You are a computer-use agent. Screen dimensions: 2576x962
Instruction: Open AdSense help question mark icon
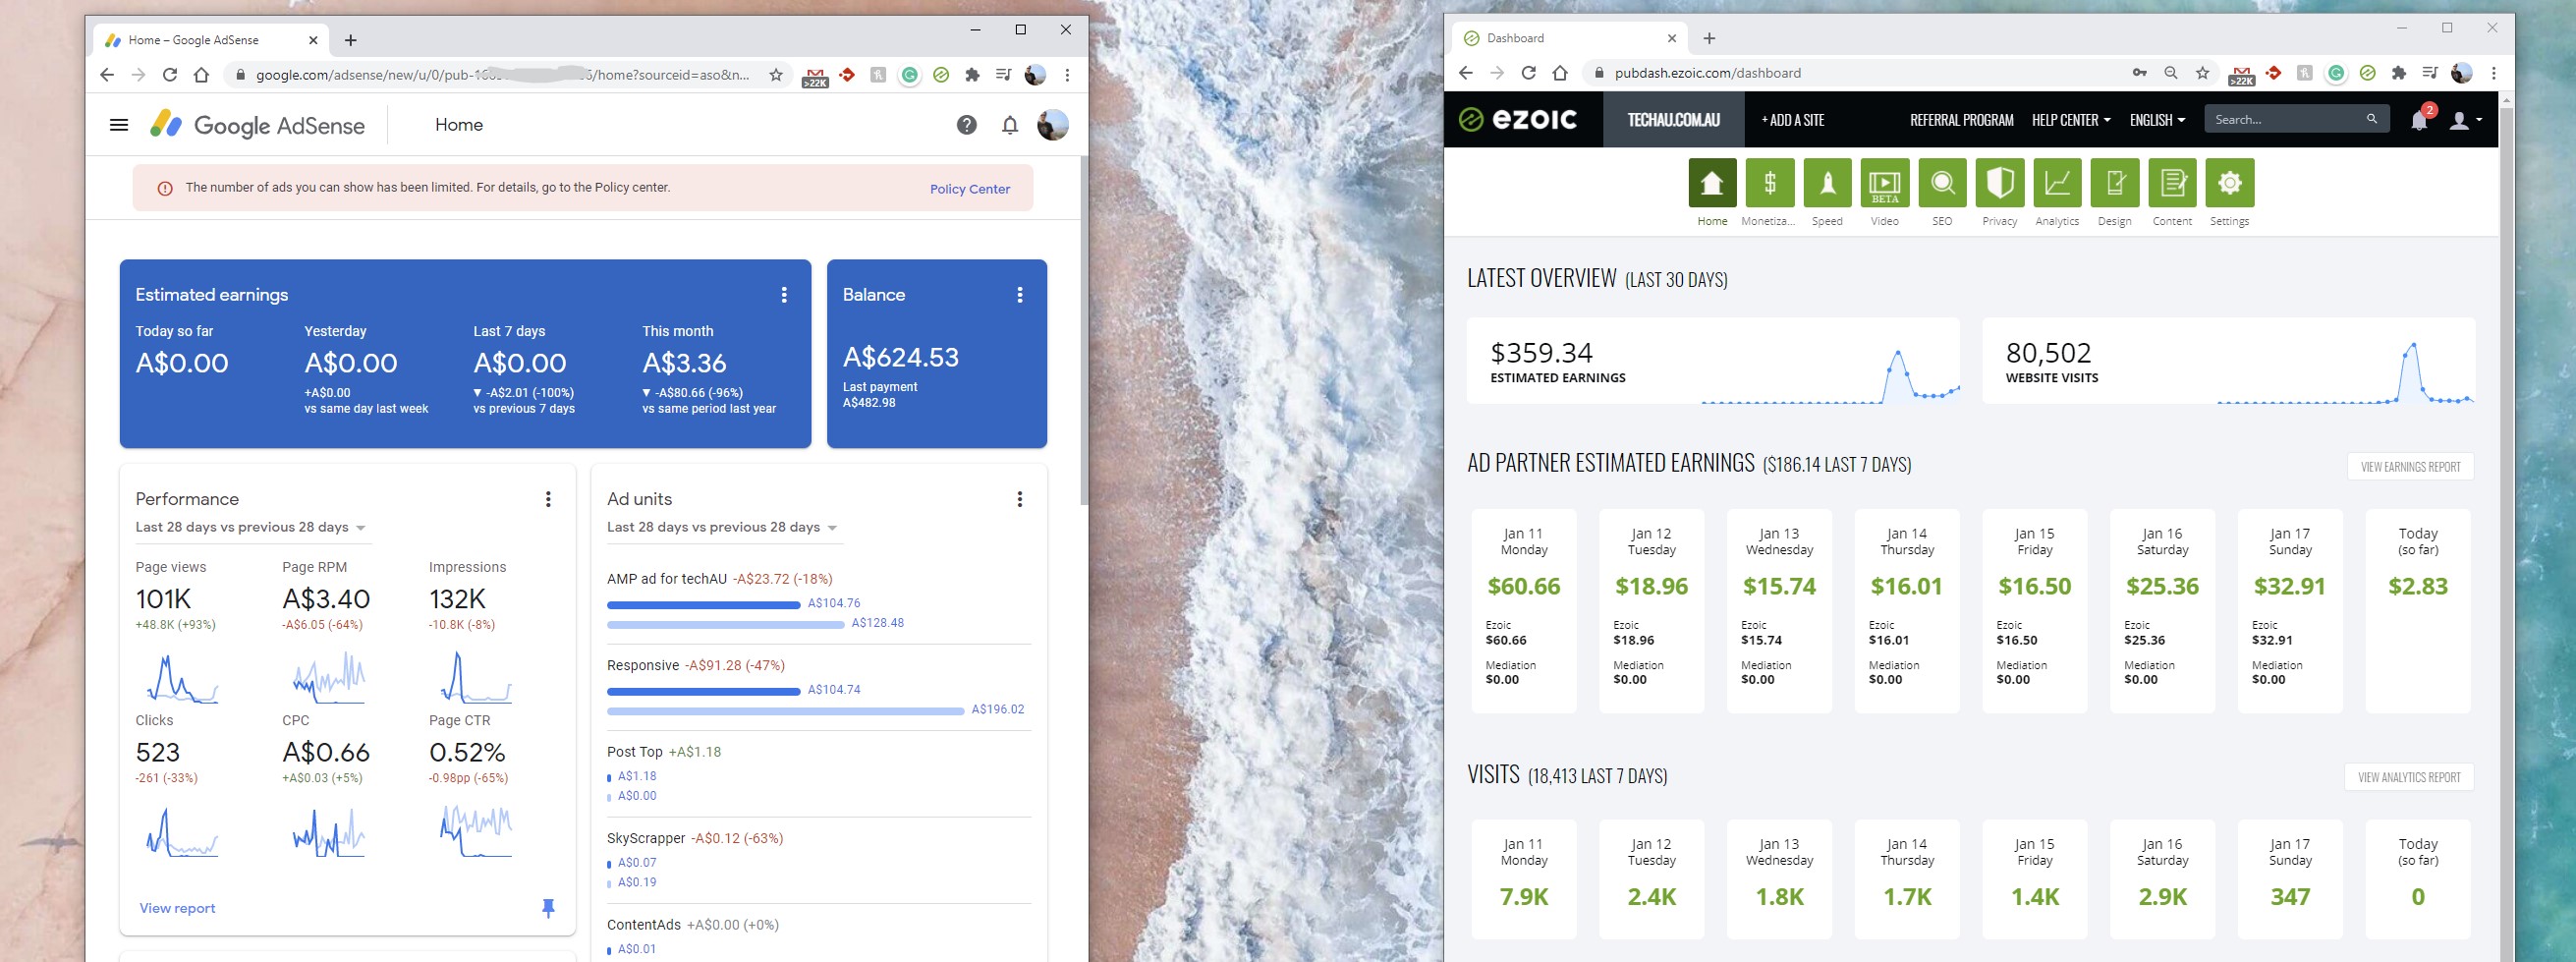pos(966,125)
